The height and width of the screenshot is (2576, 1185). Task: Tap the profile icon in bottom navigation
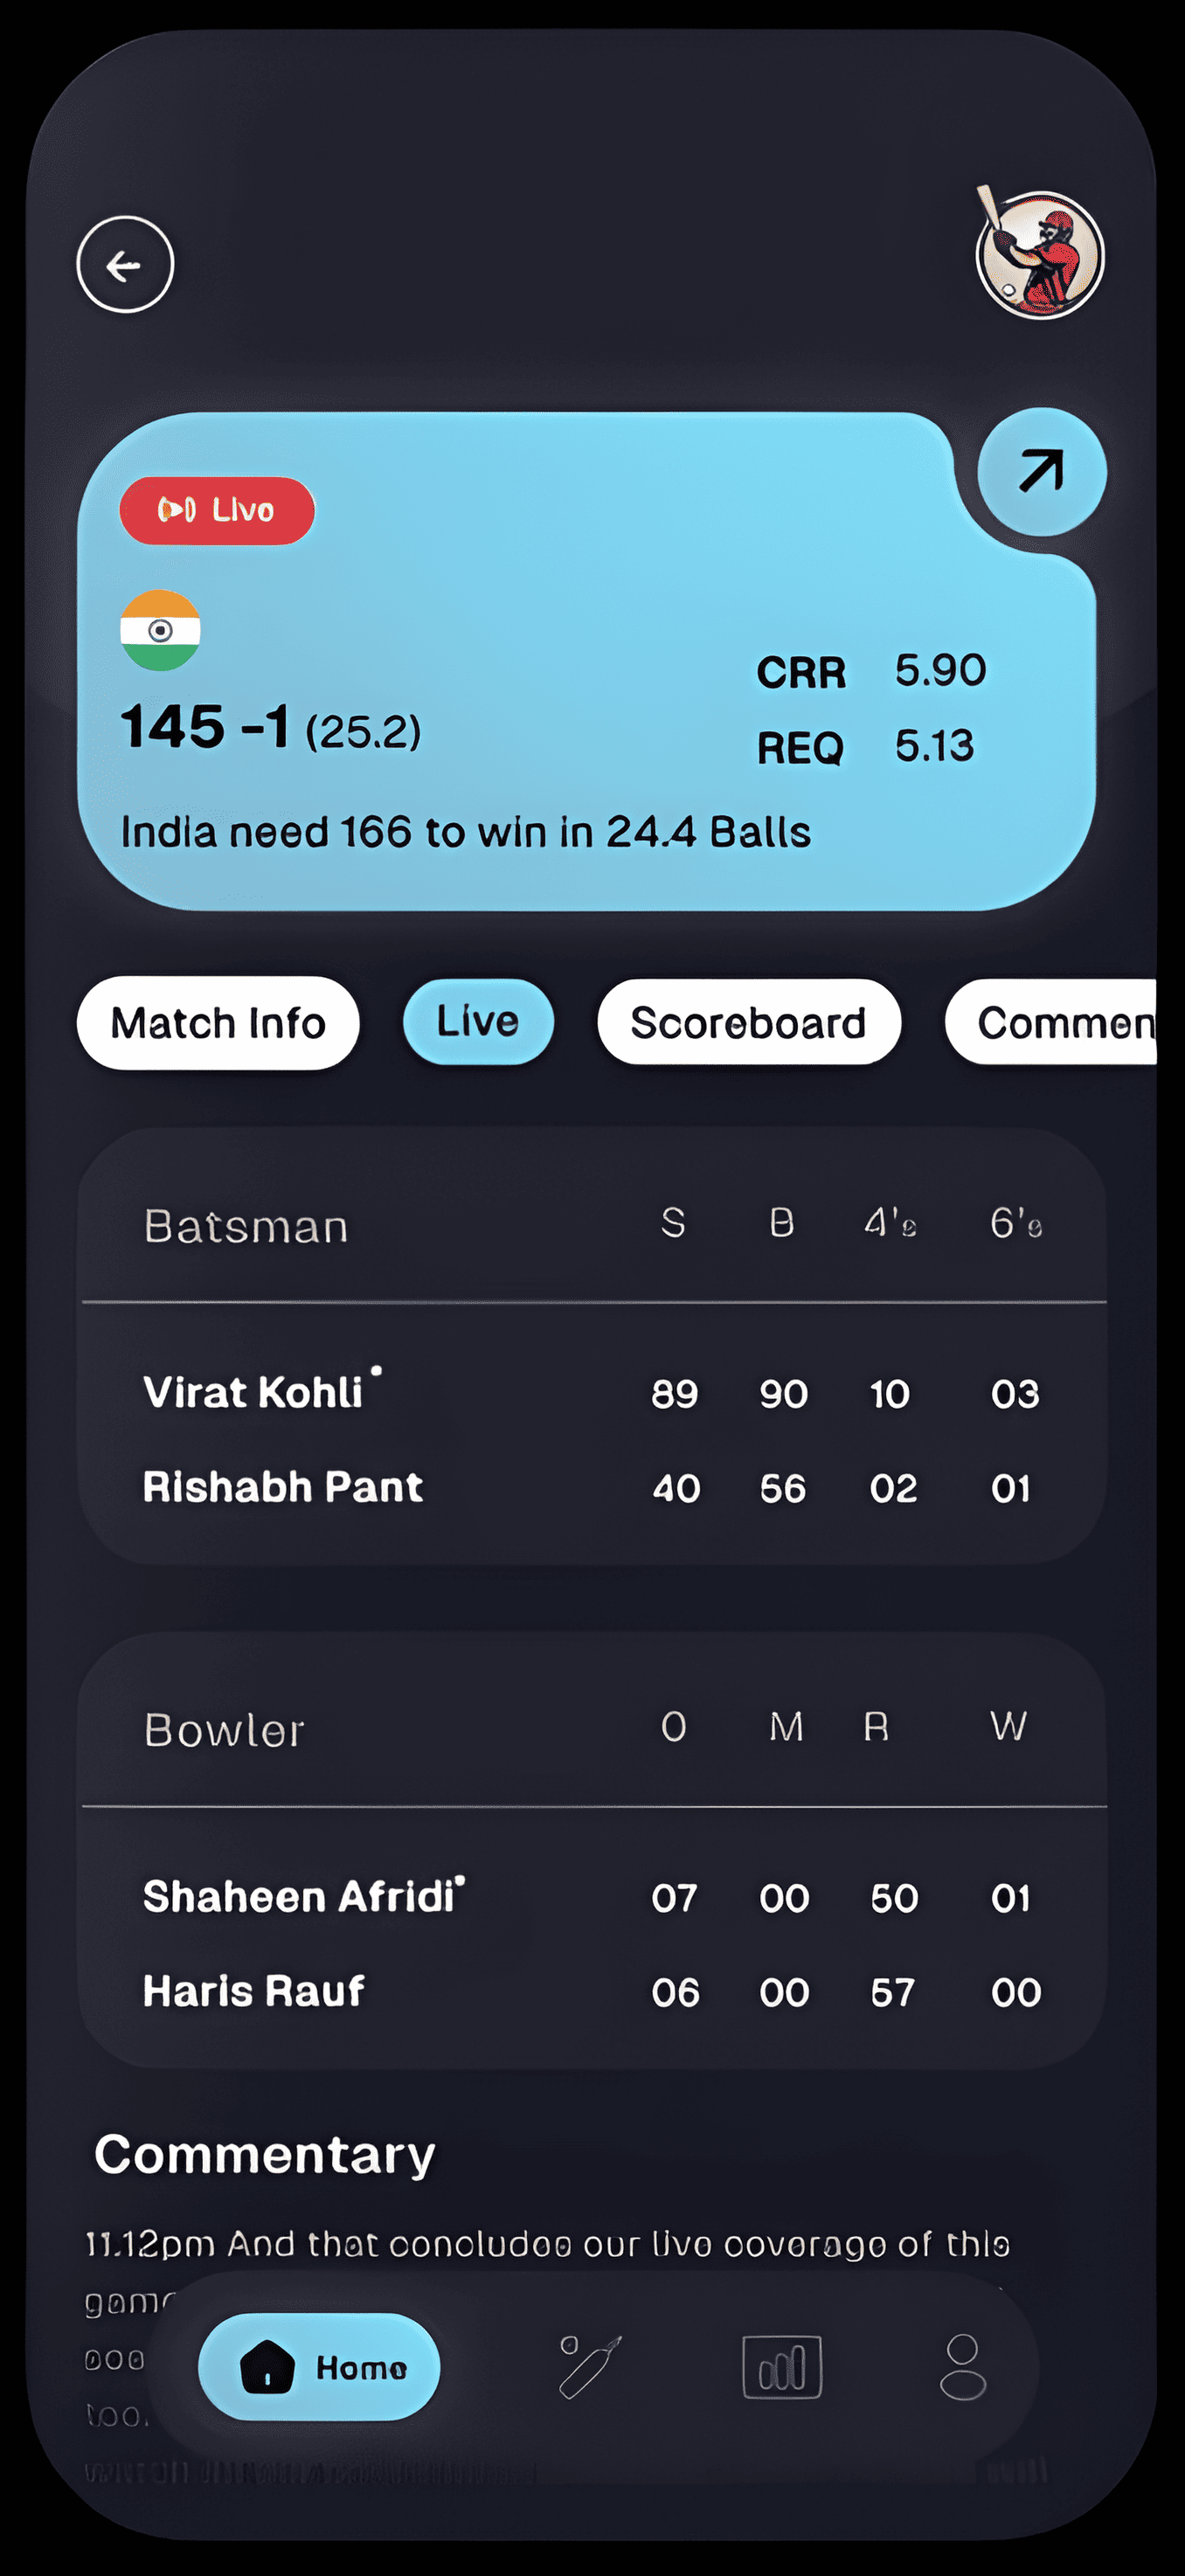point(965,2366)
